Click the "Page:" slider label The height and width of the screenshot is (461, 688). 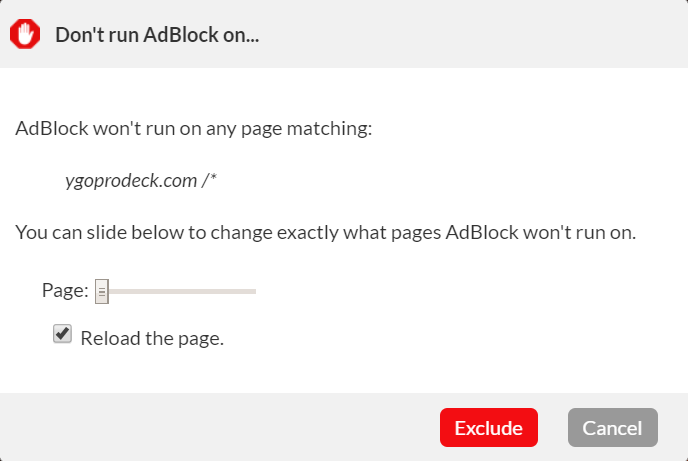(65, 290)
